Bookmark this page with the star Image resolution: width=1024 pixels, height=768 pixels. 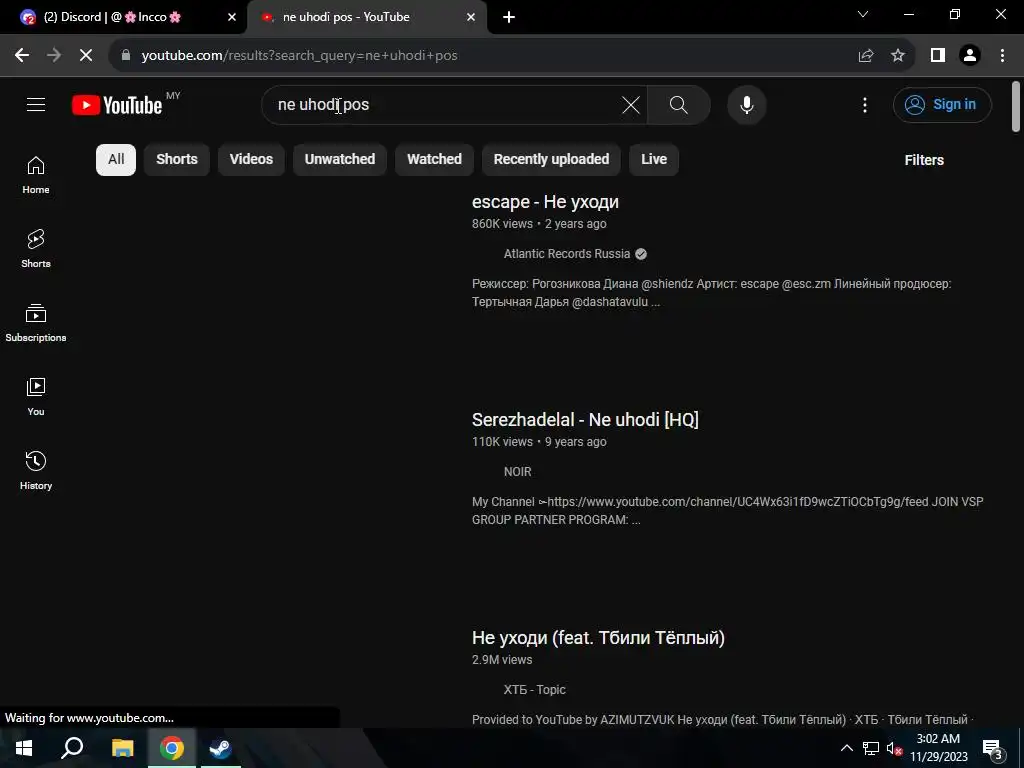898,56
